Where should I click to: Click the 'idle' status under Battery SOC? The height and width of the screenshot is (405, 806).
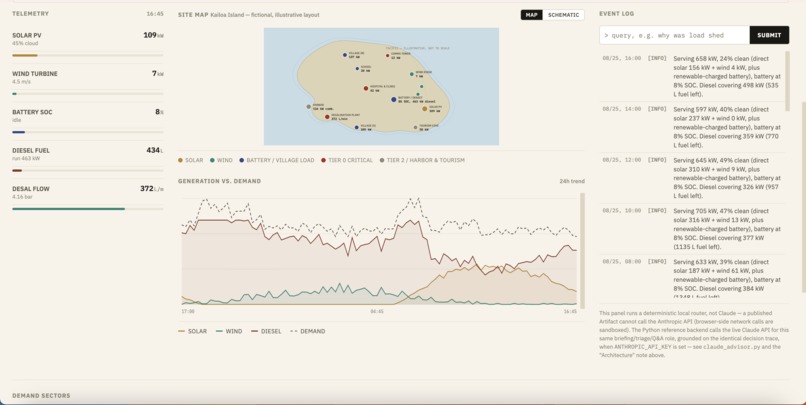click(x=16, y=120)
